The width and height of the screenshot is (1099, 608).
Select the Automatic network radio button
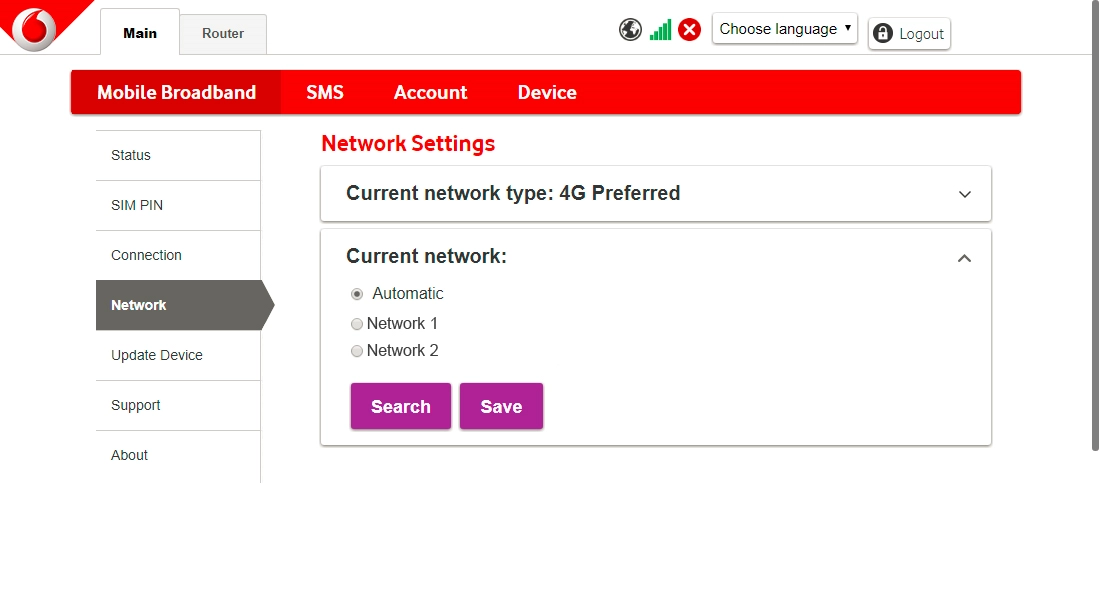coord(357,293)
